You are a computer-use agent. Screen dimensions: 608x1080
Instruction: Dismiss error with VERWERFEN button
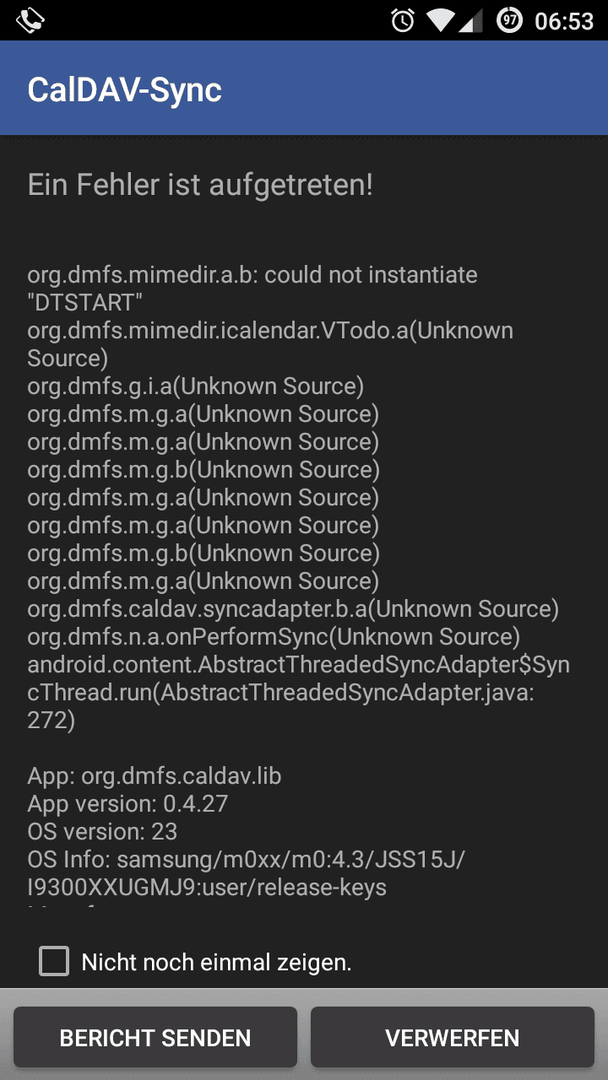click(x=452, y=1037)
